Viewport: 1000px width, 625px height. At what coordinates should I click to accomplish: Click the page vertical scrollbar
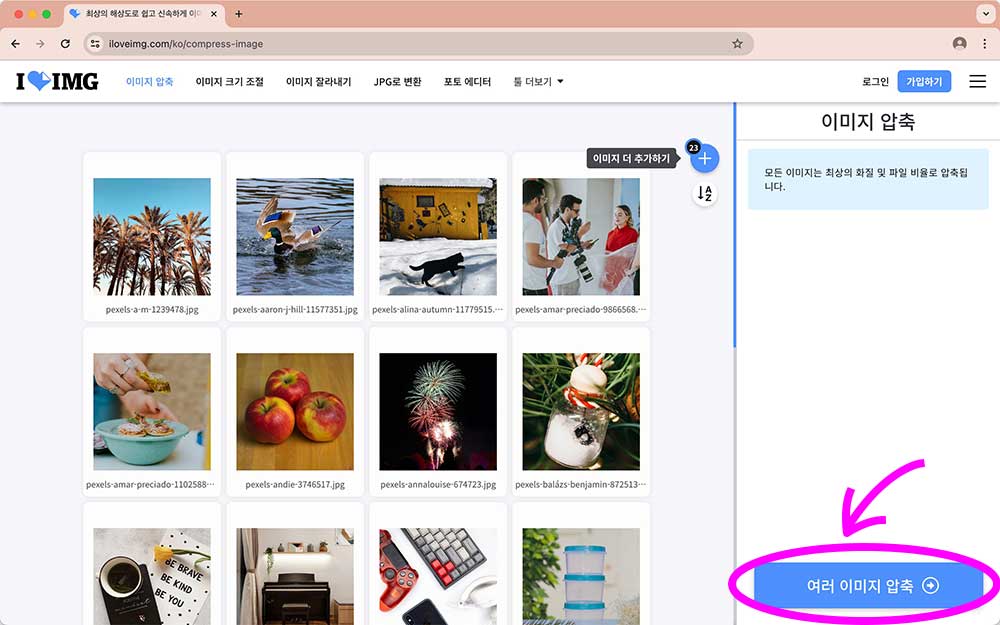(x=735, y=225)
